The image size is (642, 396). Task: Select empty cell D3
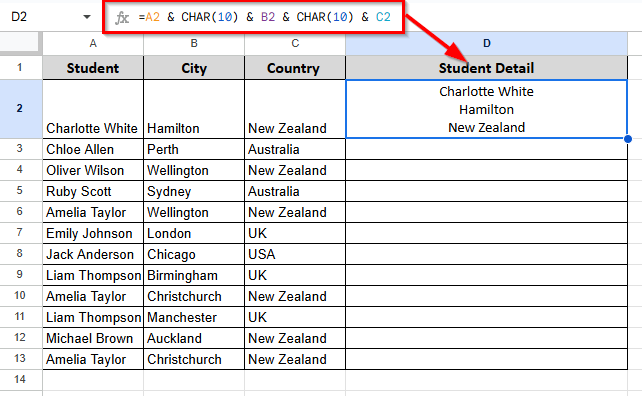486,149
